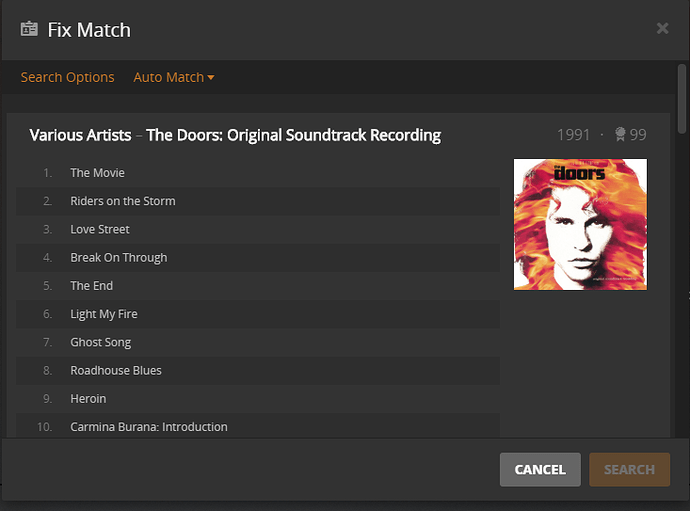Click the match score badge icon
The image size is (690, 511).
coord(620,134)
